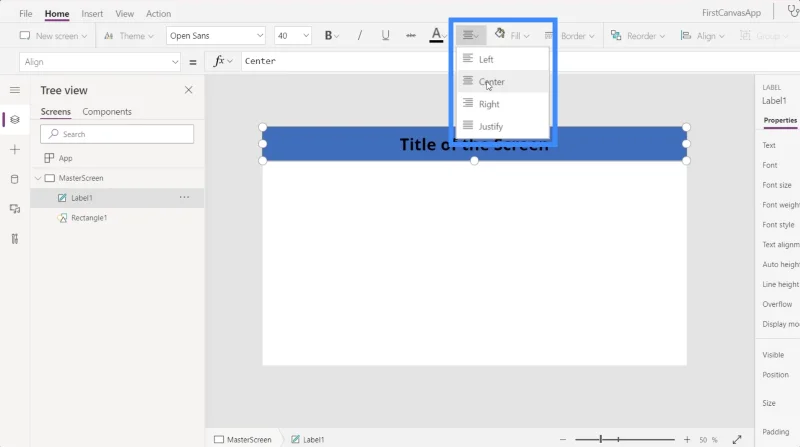Click the FirstCanvasApp name
Viewport: 800px width, 447px height.
click(731, 13)
